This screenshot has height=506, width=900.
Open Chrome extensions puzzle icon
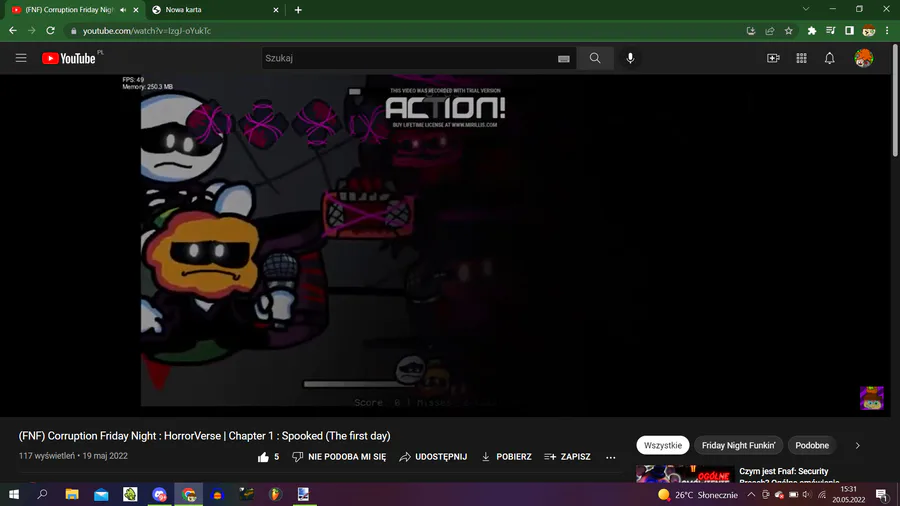[812, 31]
